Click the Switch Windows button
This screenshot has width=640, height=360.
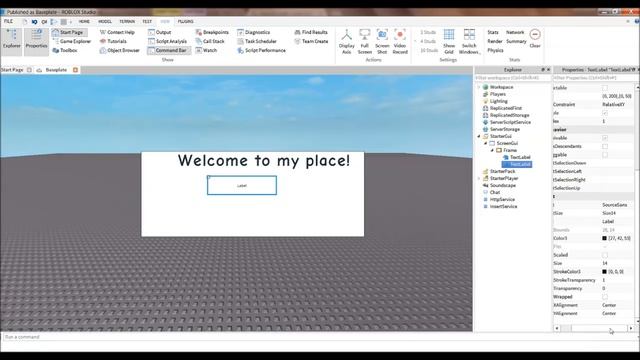(x=469, y=42)
